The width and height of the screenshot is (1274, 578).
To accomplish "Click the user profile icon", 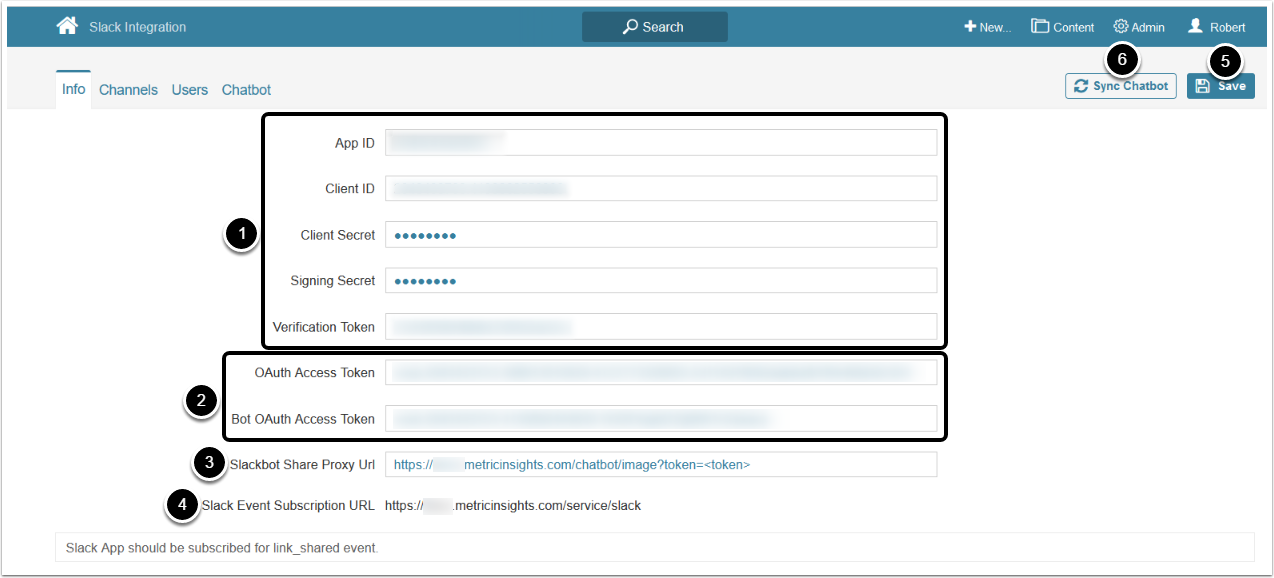I will (x=1195, y=27).
